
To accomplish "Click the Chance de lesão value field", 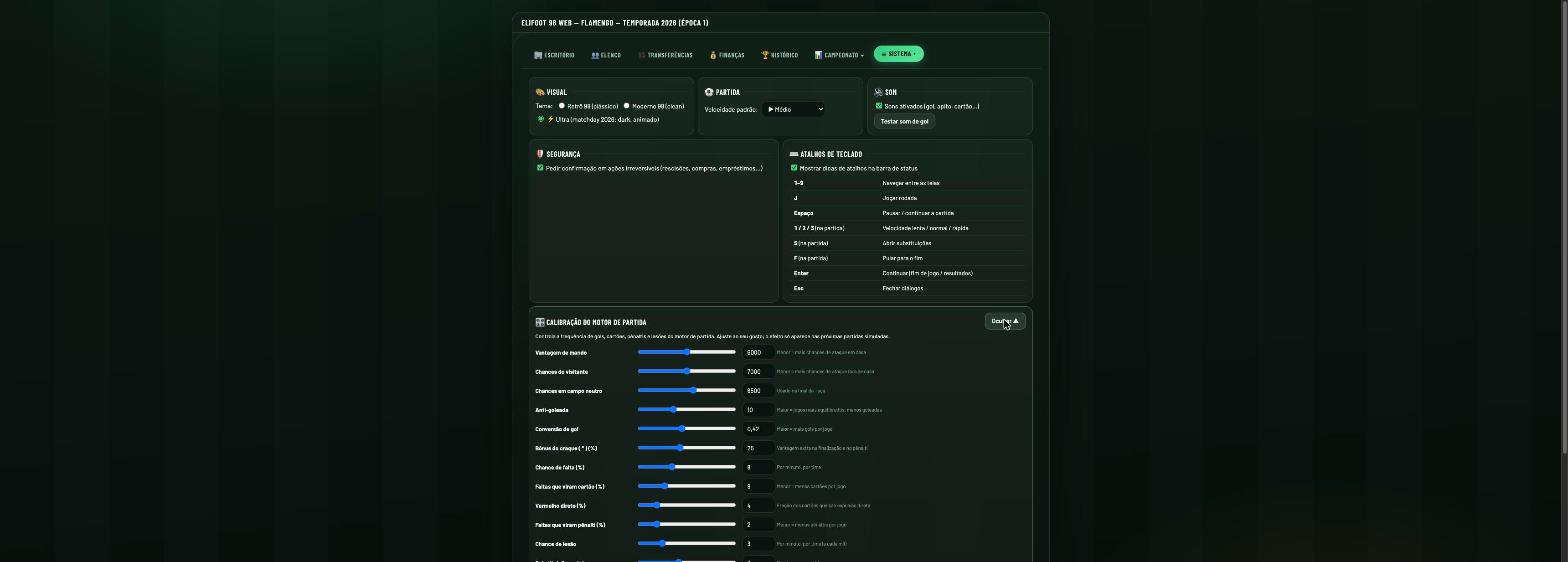I will (x=758, y=544).
